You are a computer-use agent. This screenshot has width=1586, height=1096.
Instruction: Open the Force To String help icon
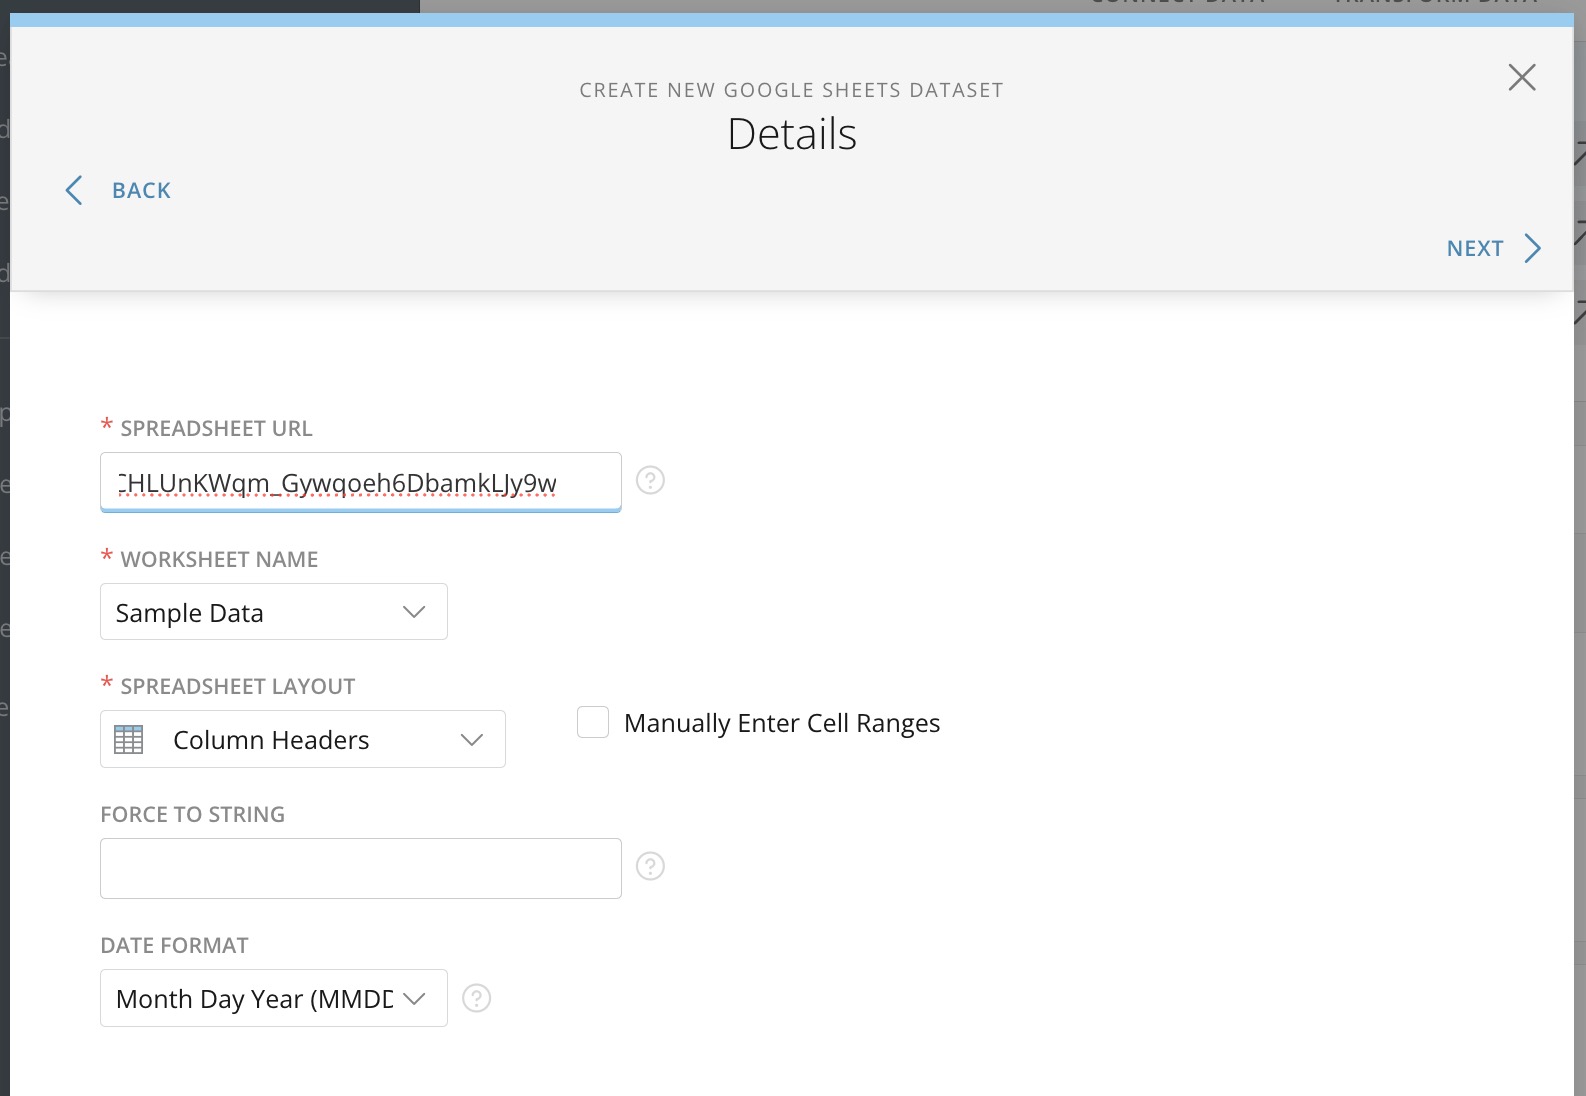coord(650,866)
